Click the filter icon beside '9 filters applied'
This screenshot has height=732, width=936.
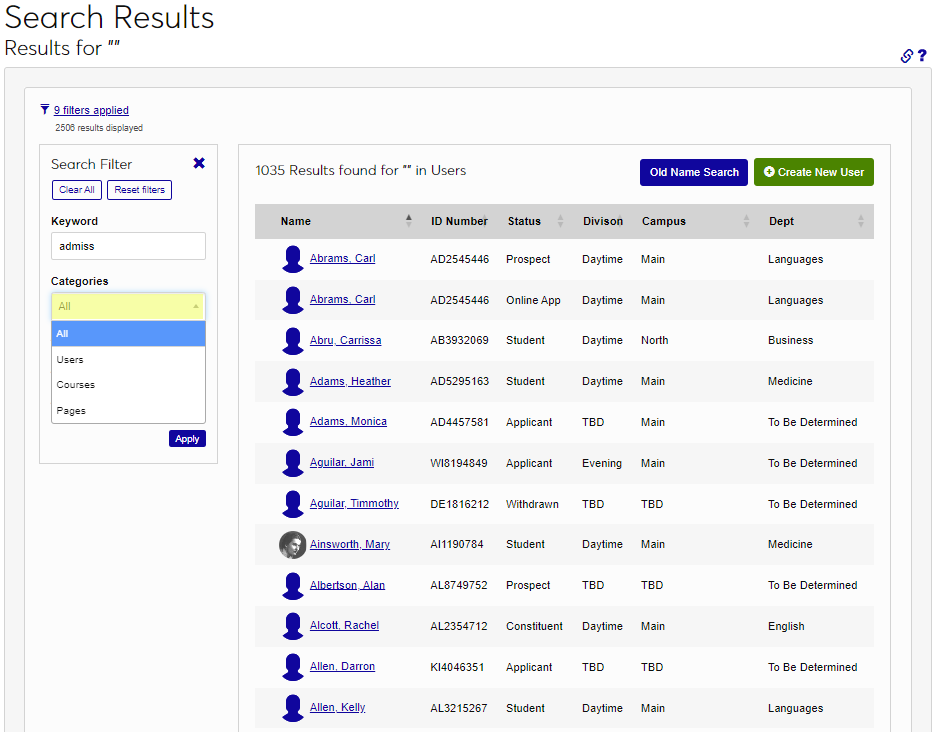pos(44,109)
